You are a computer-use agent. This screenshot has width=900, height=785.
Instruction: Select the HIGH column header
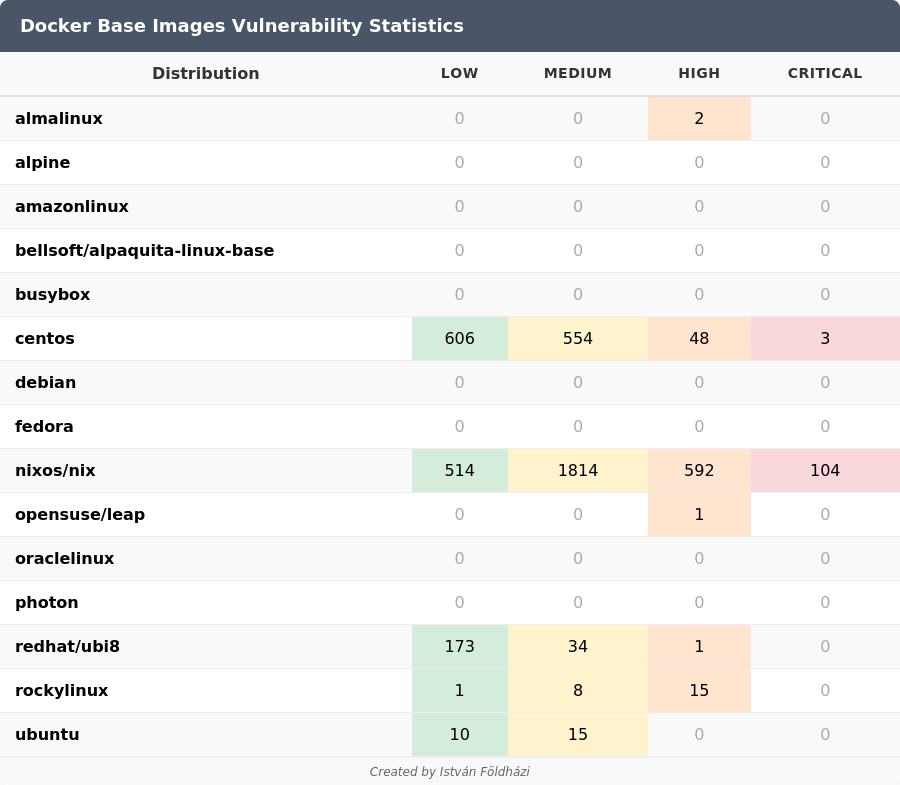click(x=699, y=73)
